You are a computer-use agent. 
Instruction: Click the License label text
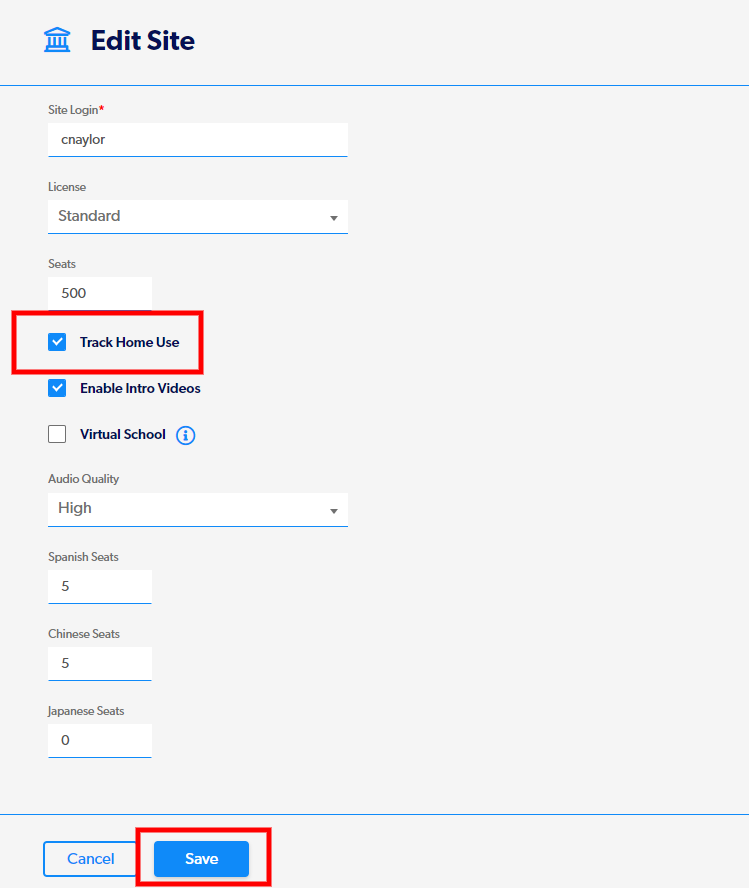67,187
